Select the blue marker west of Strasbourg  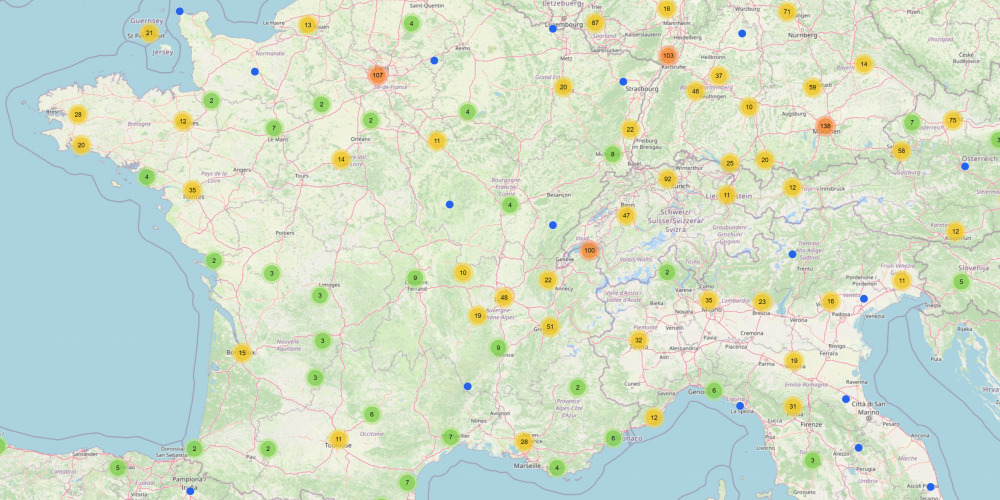pyautogui.click(x=623, y=81)
